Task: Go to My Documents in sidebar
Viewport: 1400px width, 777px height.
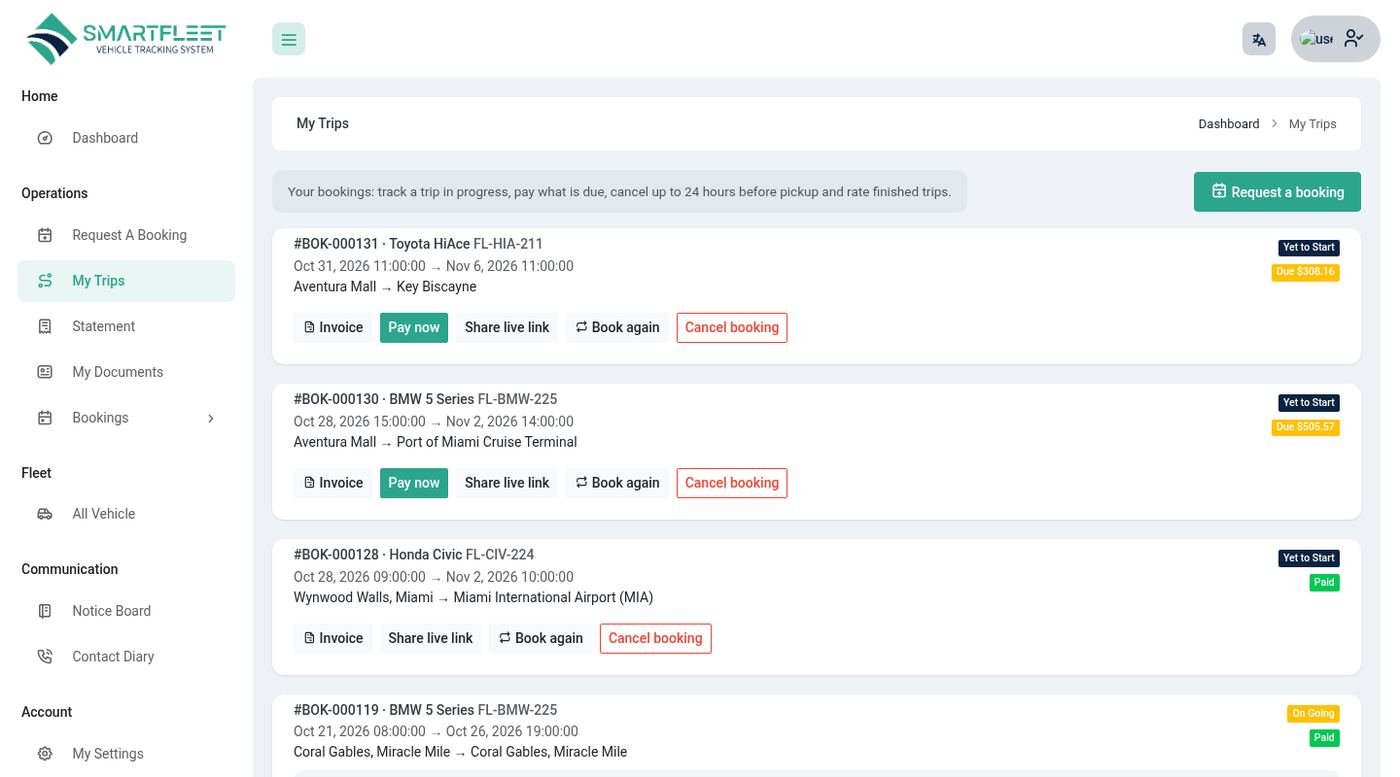Action: click(126, 372)
